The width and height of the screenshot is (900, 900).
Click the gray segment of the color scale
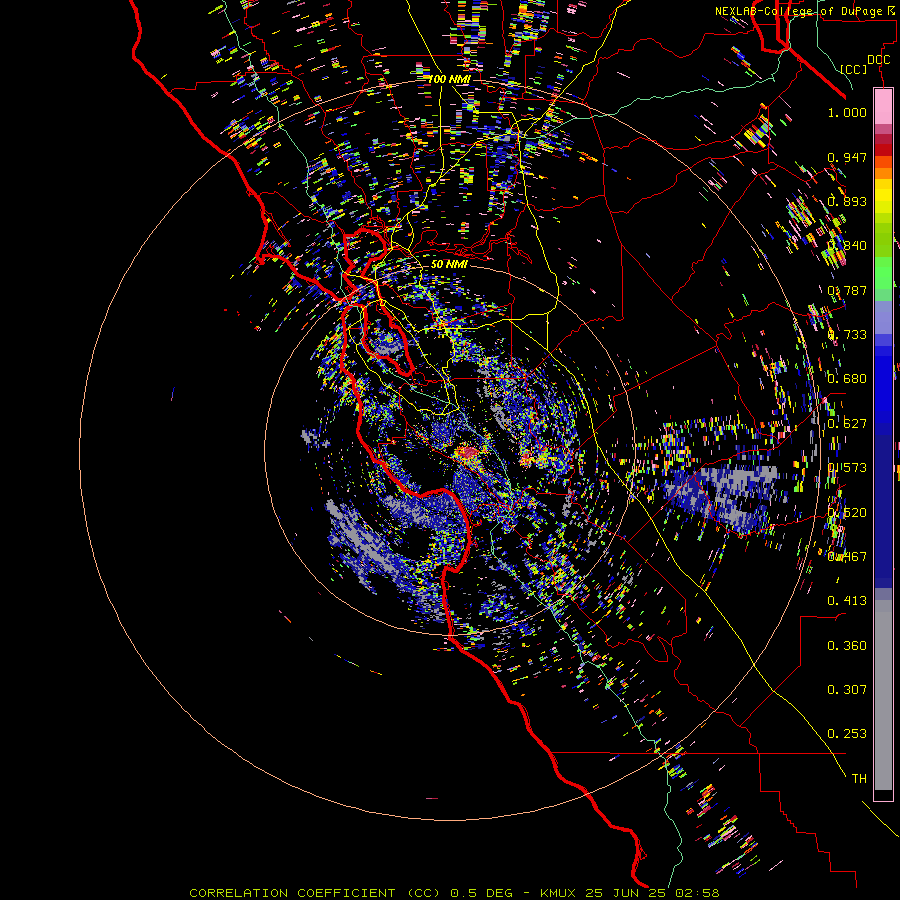[883, 696]
